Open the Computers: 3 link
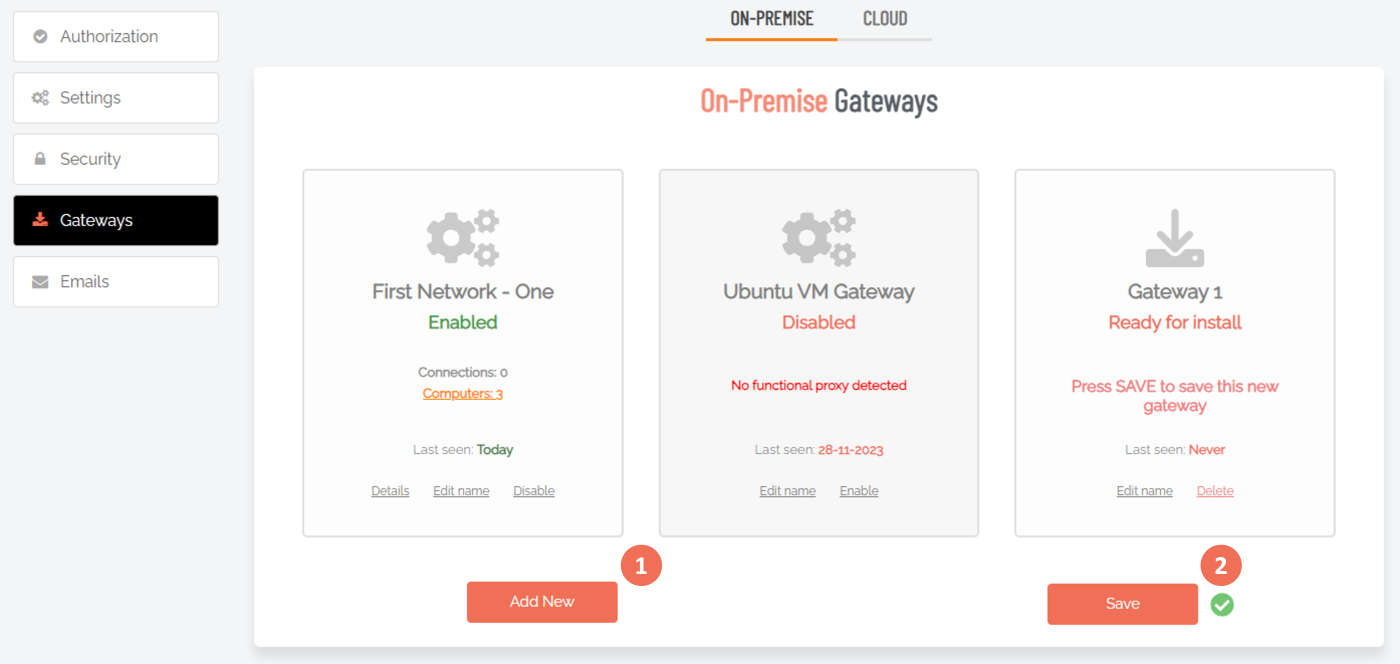 point(463,394)
